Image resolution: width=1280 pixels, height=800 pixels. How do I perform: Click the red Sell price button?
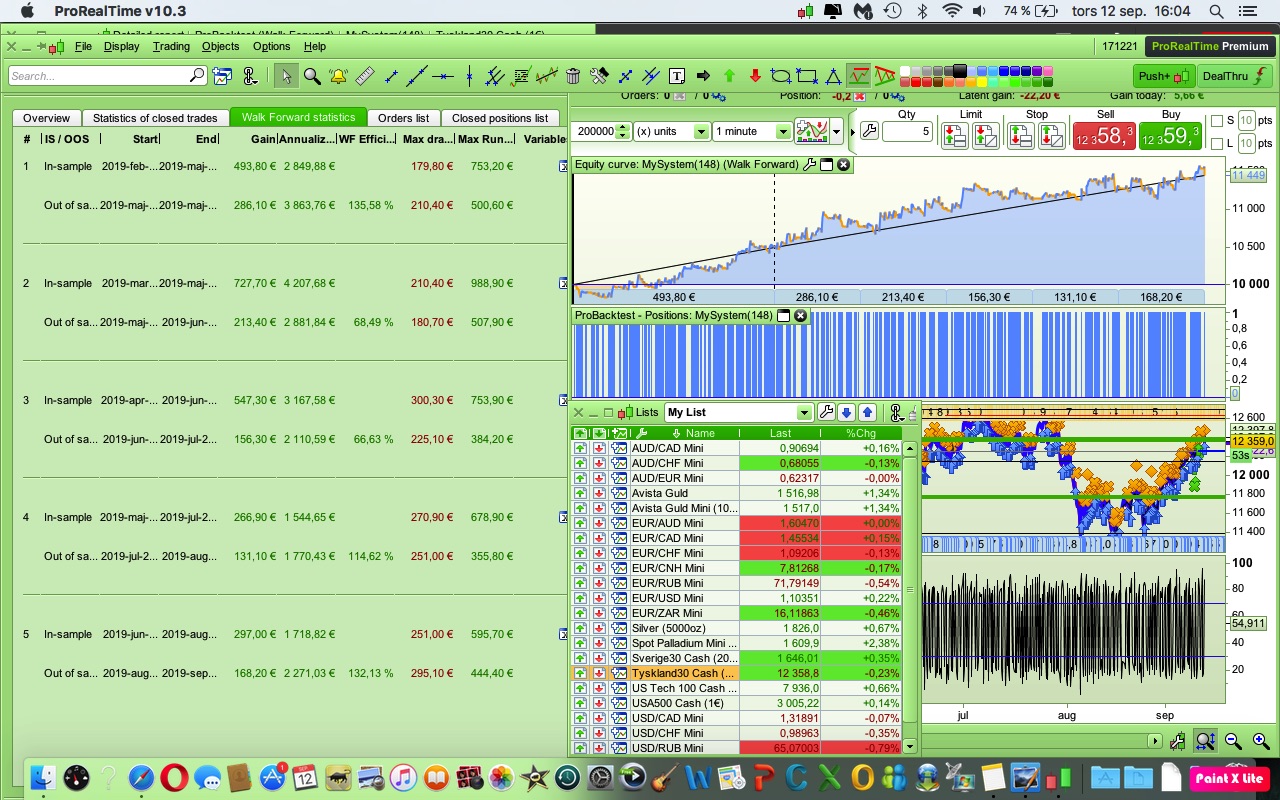coord(1104,135)
